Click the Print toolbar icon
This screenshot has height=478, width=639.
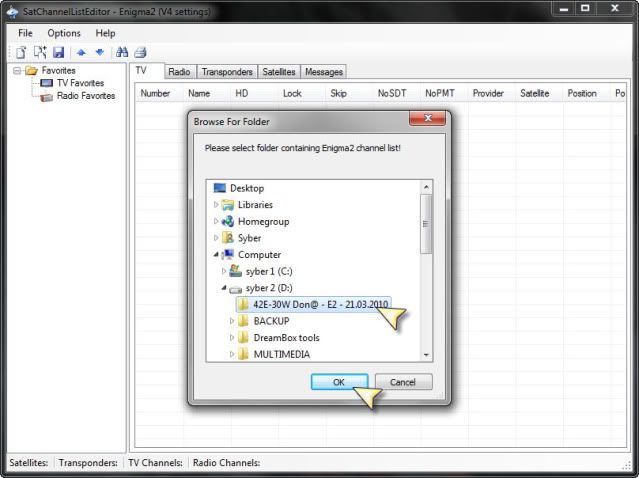(140, 53)
